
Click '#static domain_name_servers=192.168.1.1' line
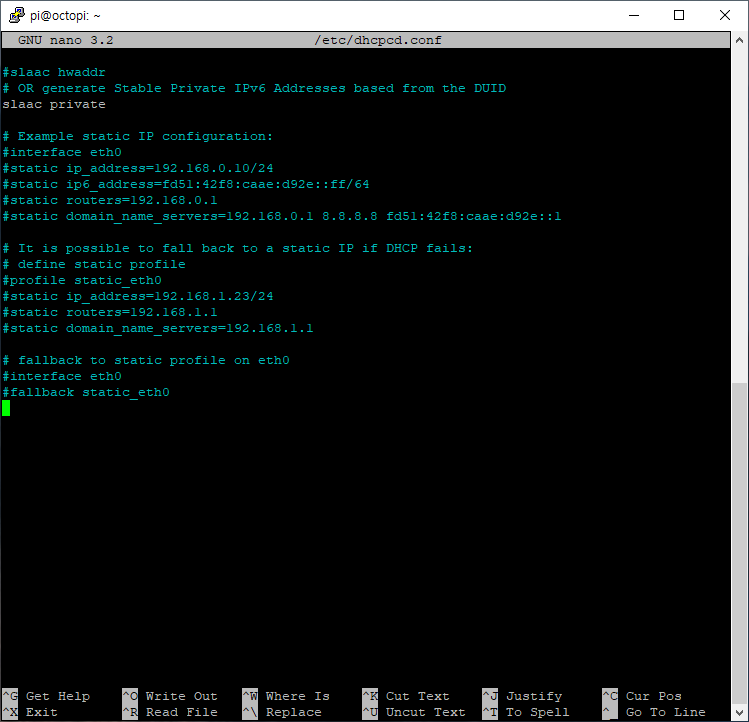point(158,328)
